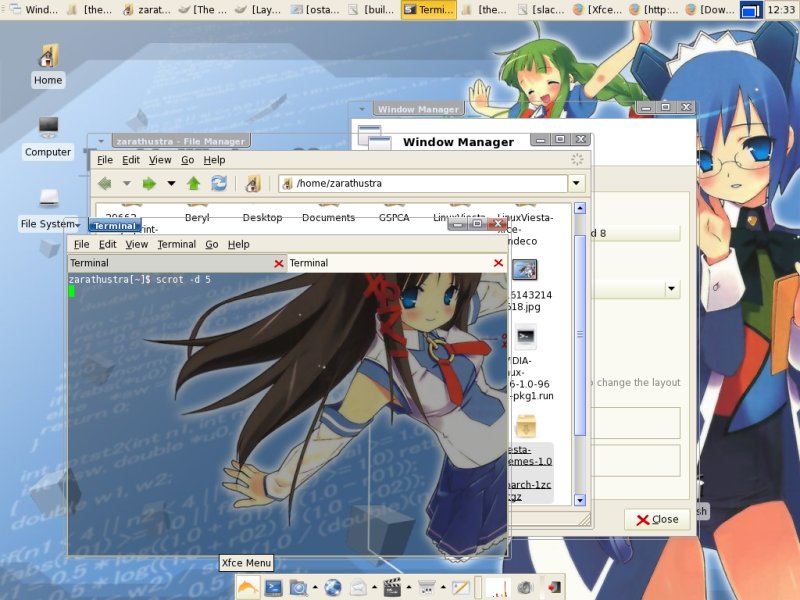Open the Terminal menu in the terminal window
Screen dimensions: 800x600
pos(177,244)
